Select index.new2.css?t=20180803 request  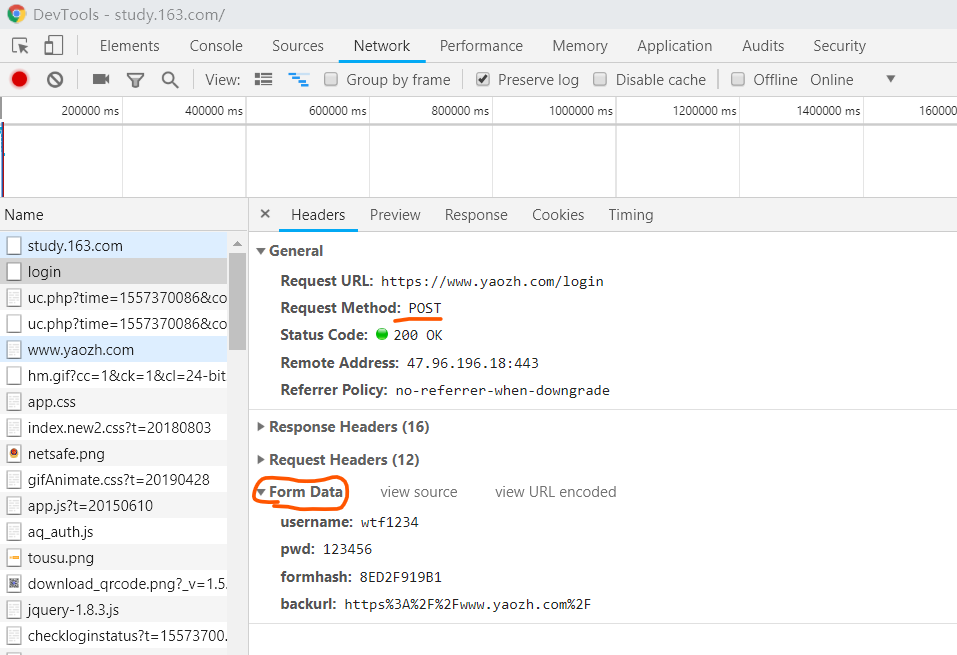(114, 427)
